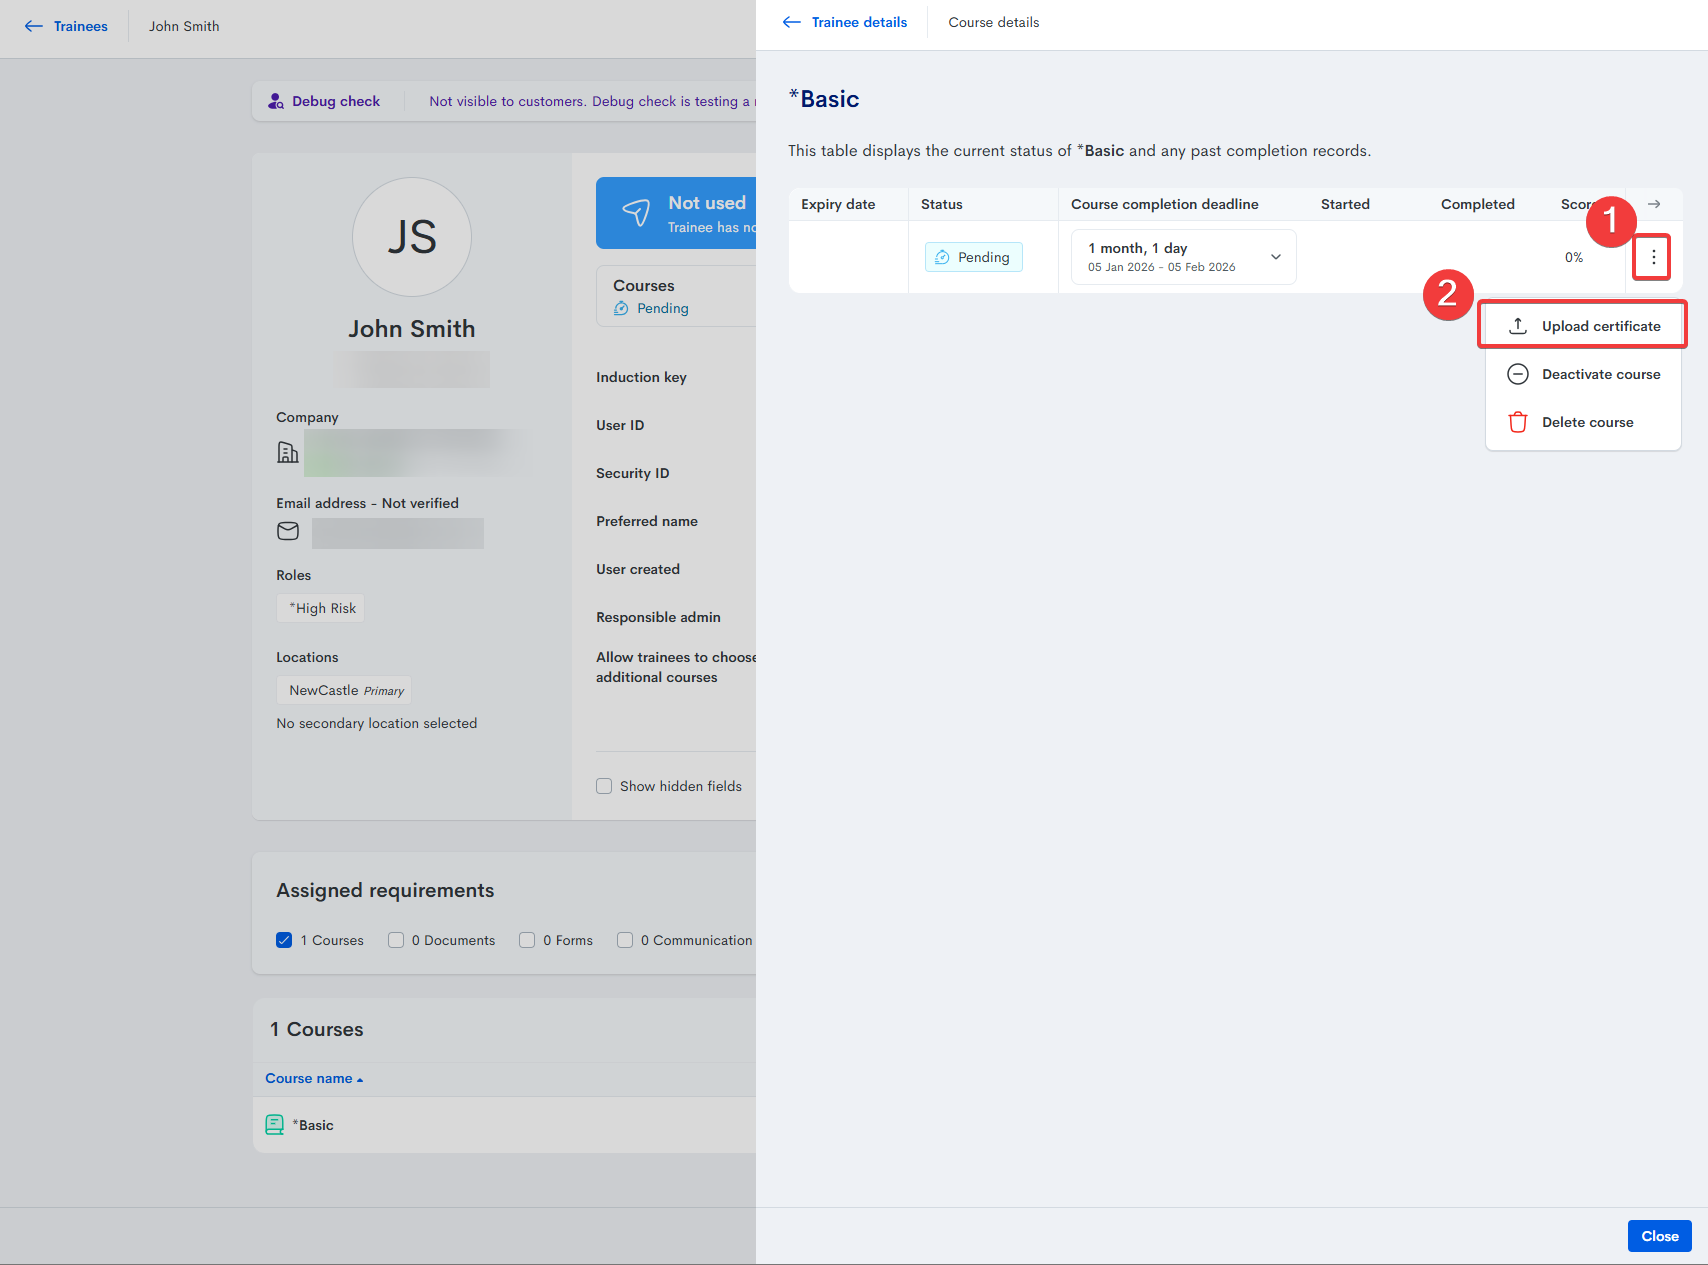Click the Deactivate course minus-circle icon
The width and height of the screenshot is (1708, 1265).
pyautogui.click(x=1517, y=374)
